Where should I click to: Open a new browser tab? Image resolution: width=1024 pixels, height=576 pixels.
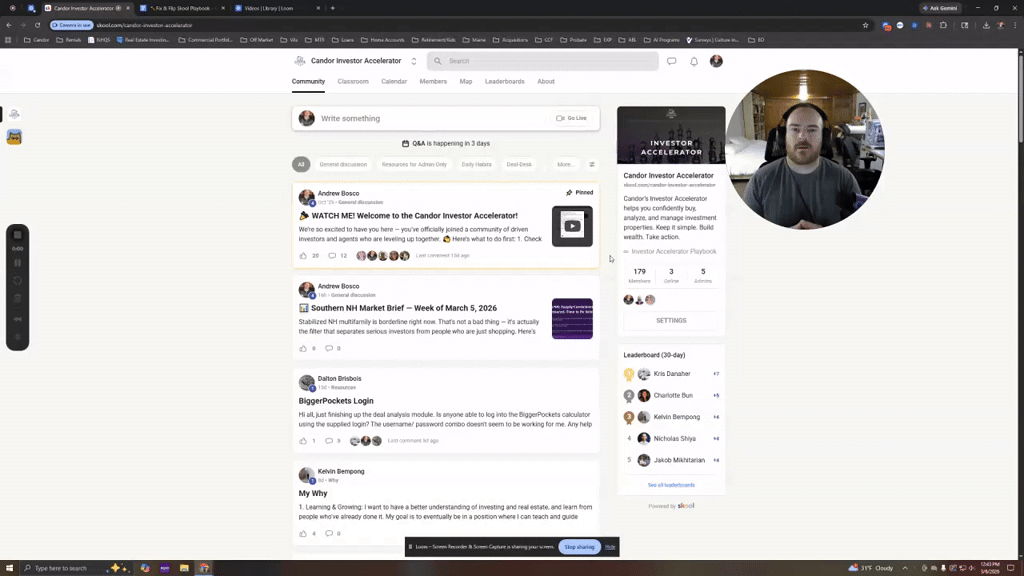click(x=332, y=8)
